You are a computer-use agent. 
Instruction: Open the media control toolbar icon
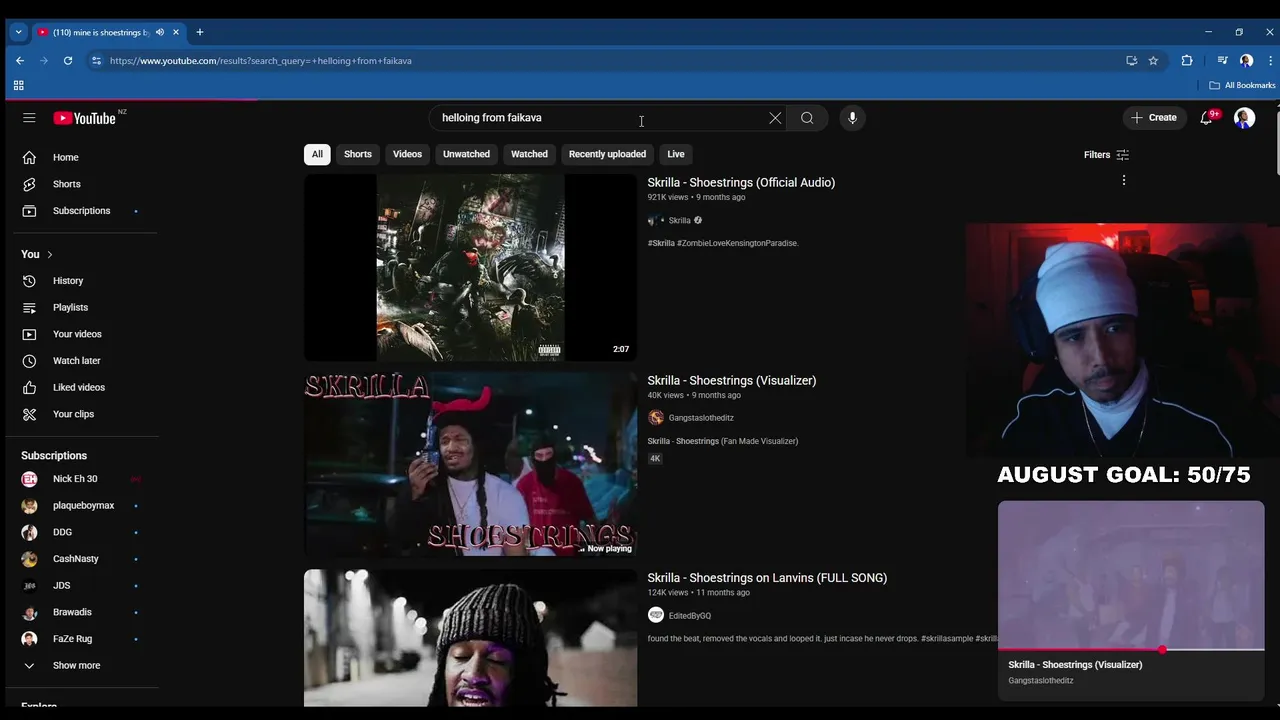tap(1222, 60)
